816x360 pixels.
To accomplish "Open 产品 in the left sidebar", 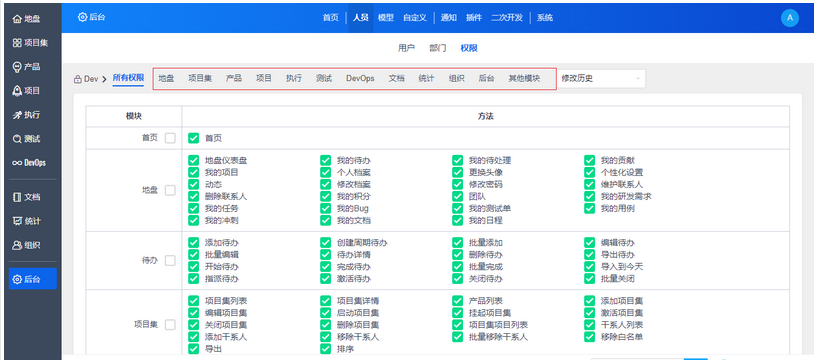I will tap(27, 67).
